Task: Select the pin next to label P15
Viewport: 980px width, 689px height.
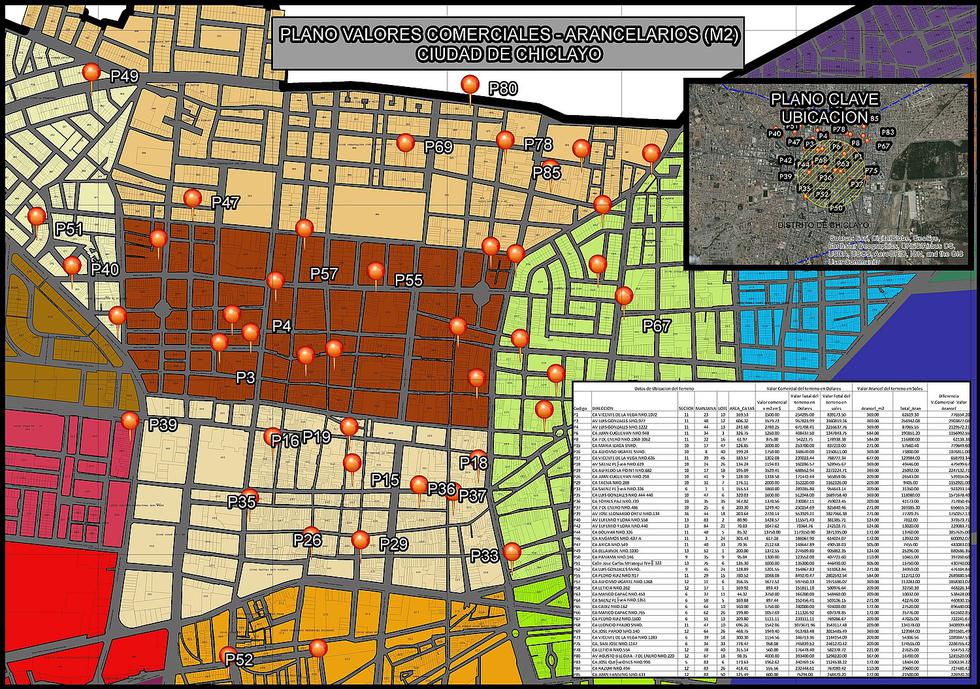Action: 352,463
